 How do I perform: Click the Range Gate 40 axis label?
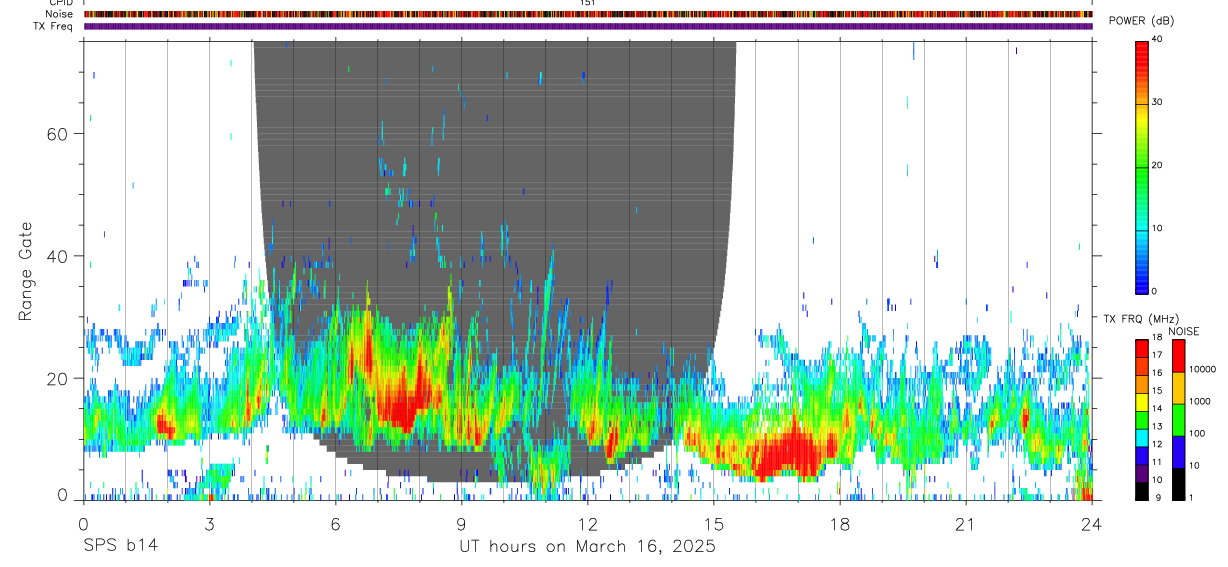[56, 256]
